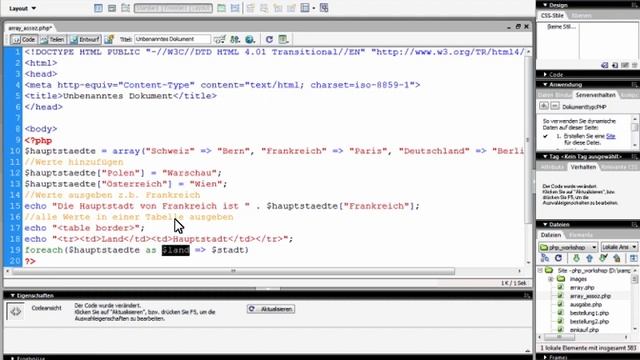640x360 pixels.
Task: Click the Get files green down arrow
Action: [x=576, y=258]
